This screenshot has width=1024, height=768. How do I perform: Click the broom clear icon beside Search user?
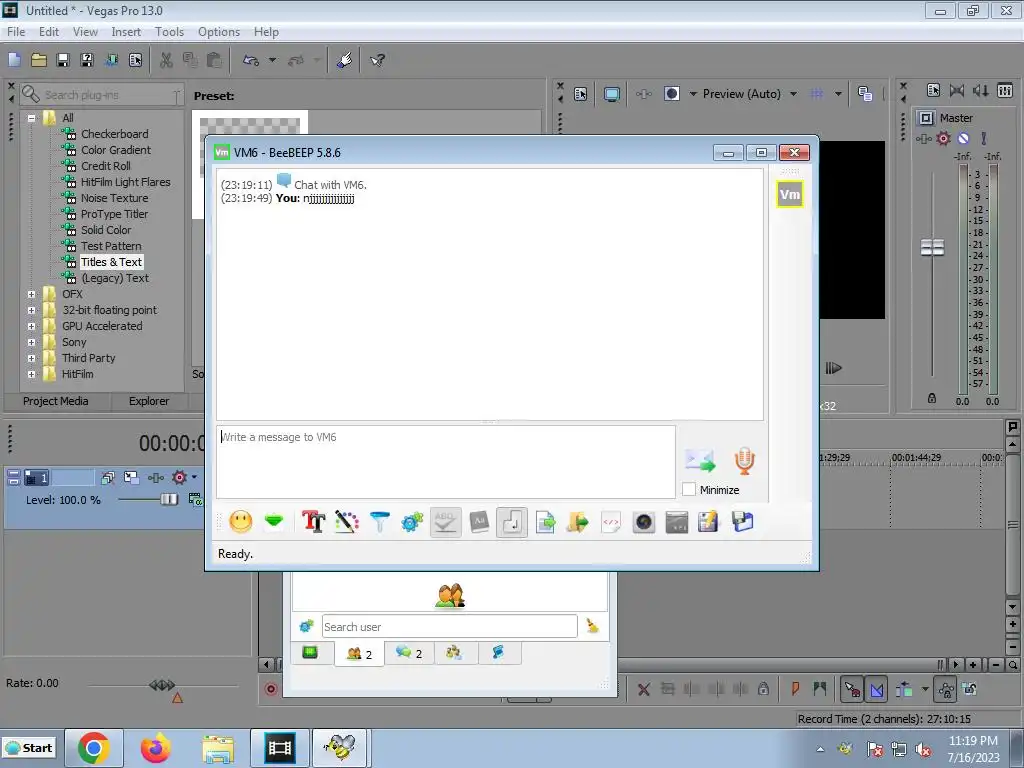coord(593,626)
